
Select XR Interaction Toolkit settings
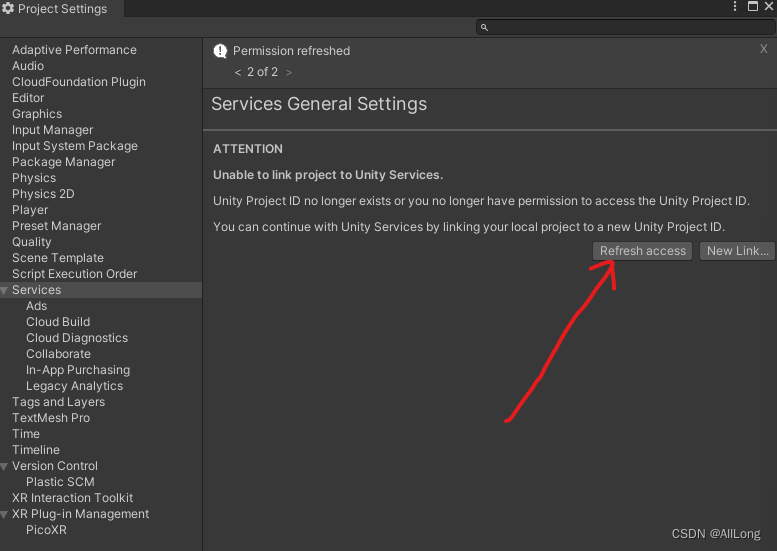click(72, 498)
